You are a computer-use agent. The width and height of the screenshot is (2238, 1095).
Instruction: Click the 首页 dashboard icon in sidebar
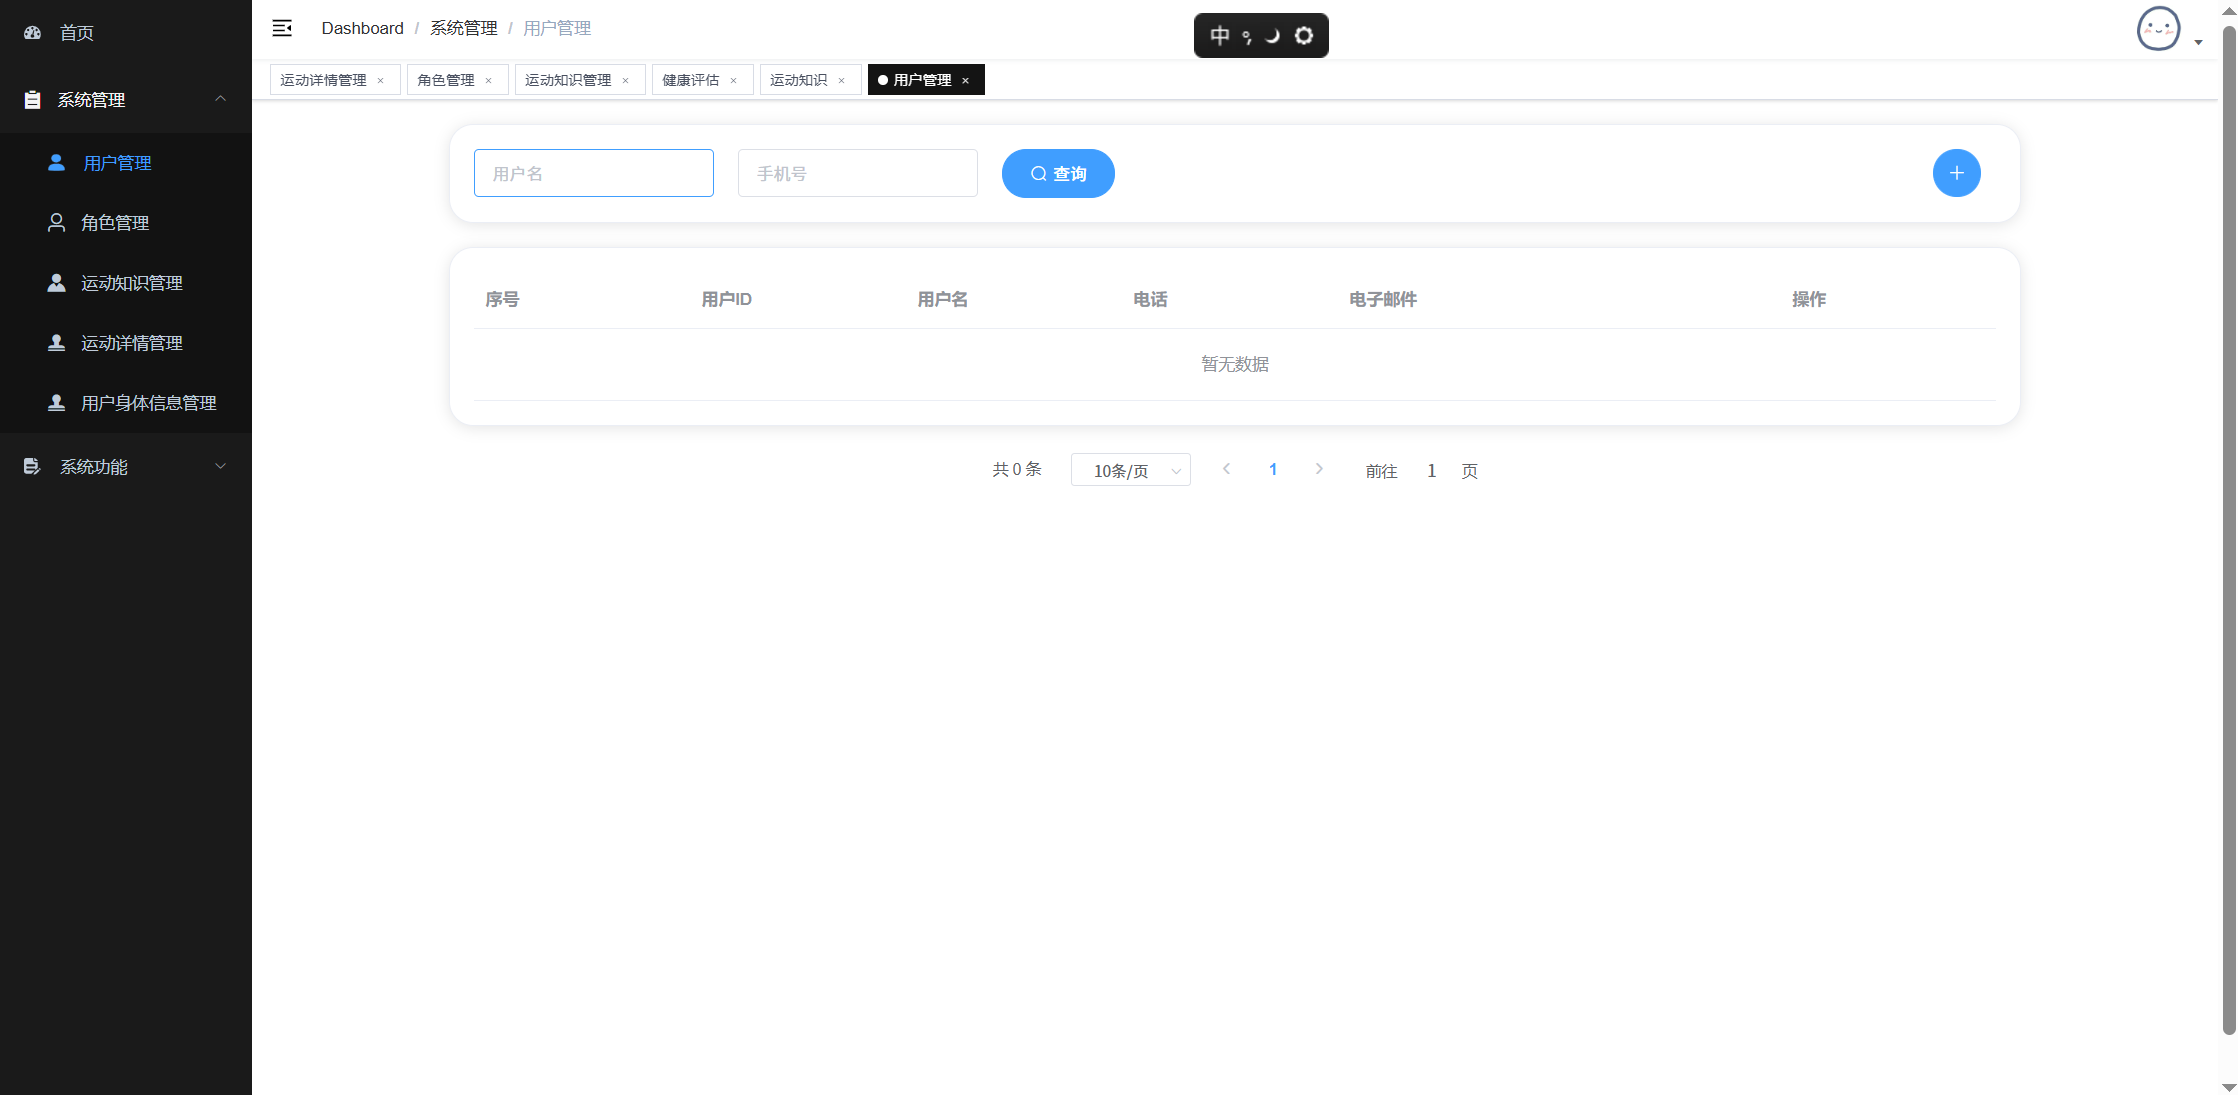32,33
